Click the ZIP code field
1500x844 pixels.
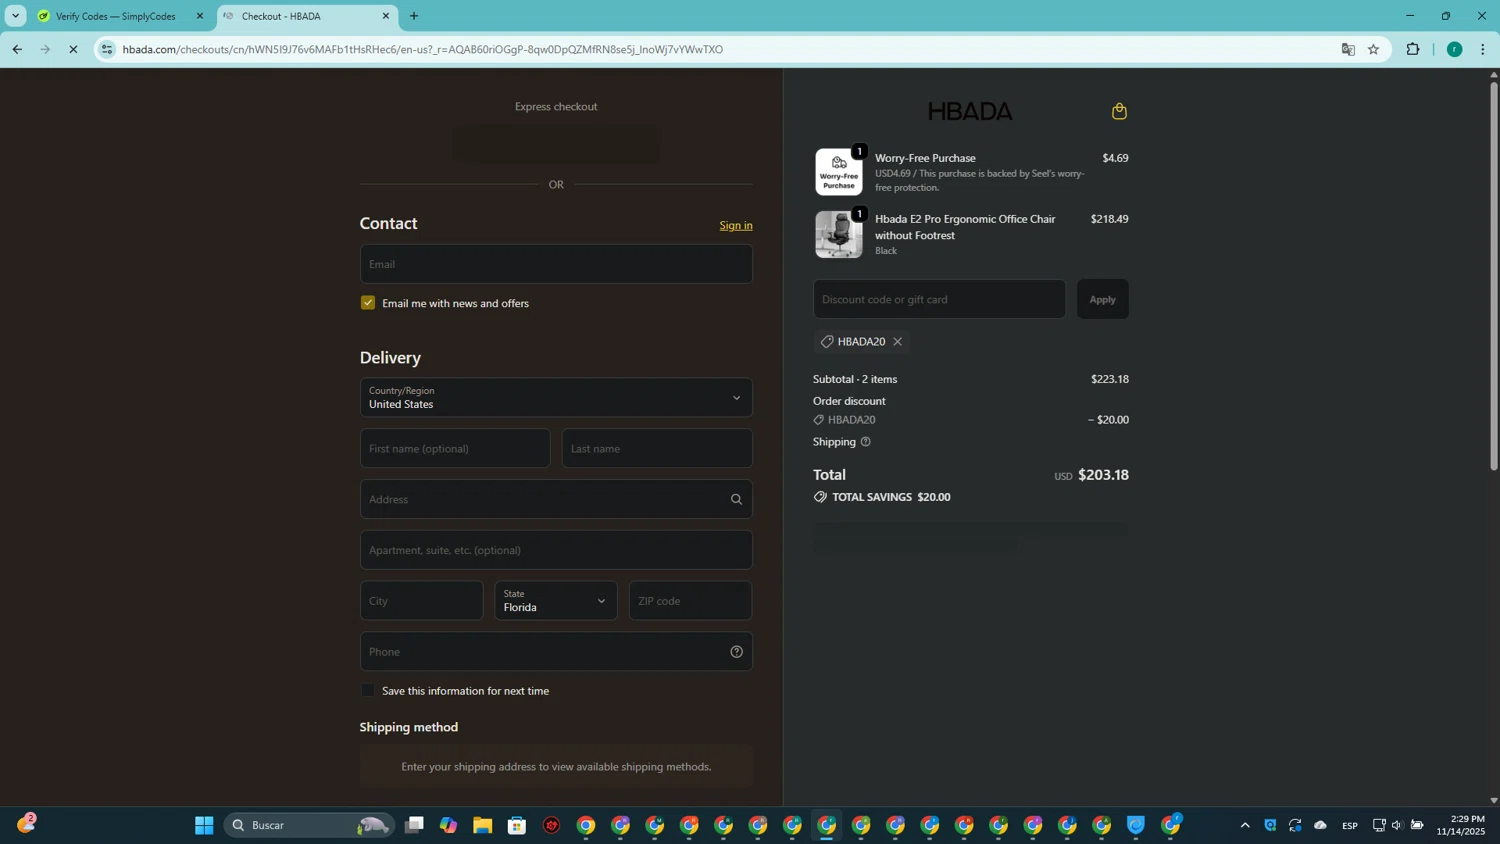tap(690, 601)
